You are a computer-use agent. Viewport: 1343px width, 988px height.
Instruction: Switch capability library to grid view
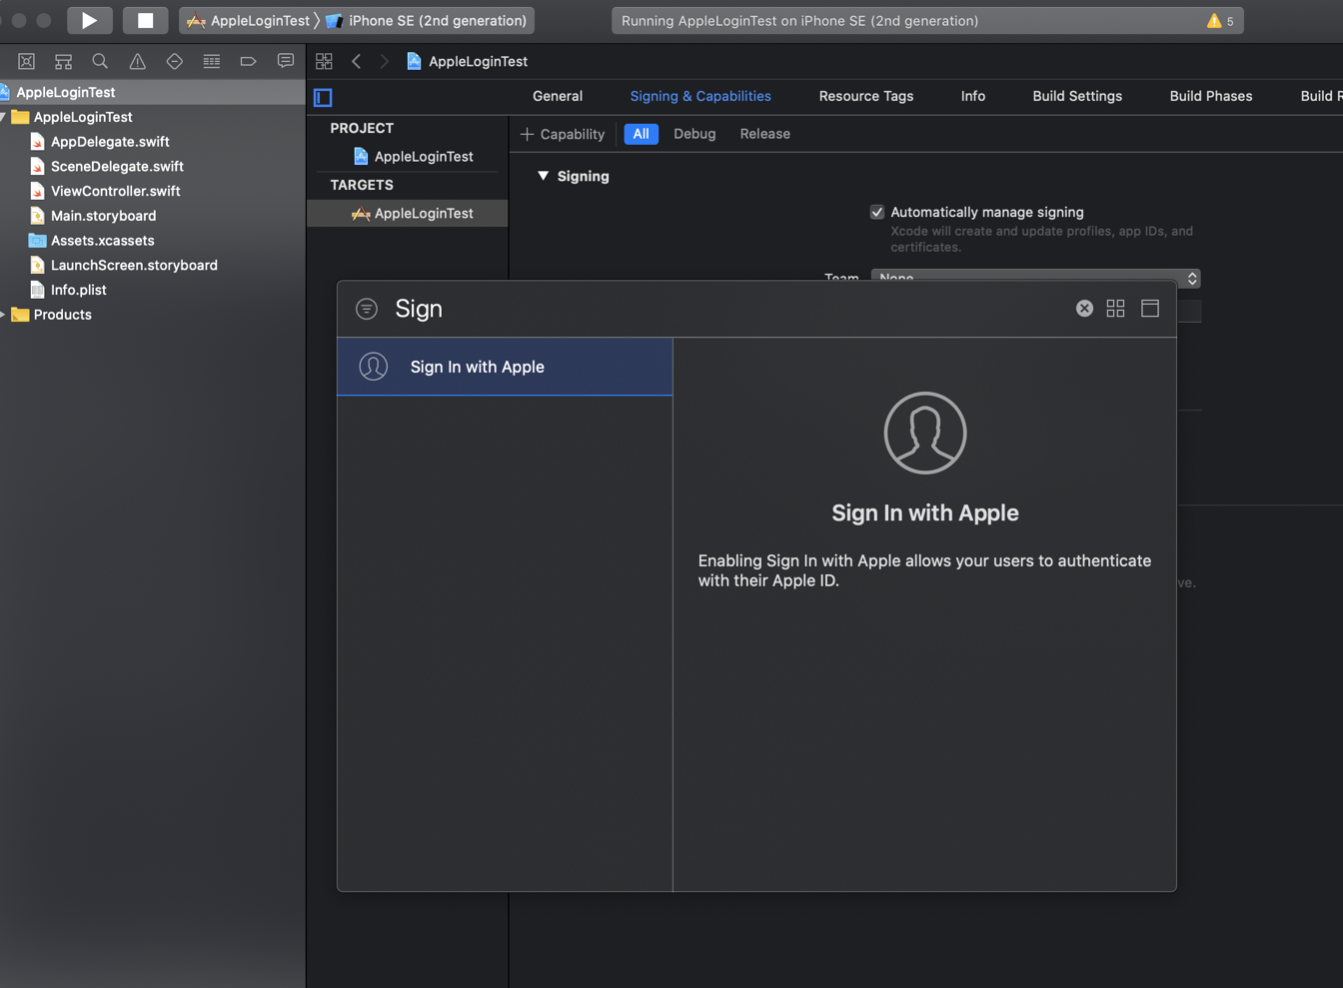click(x=1116, y=308)
